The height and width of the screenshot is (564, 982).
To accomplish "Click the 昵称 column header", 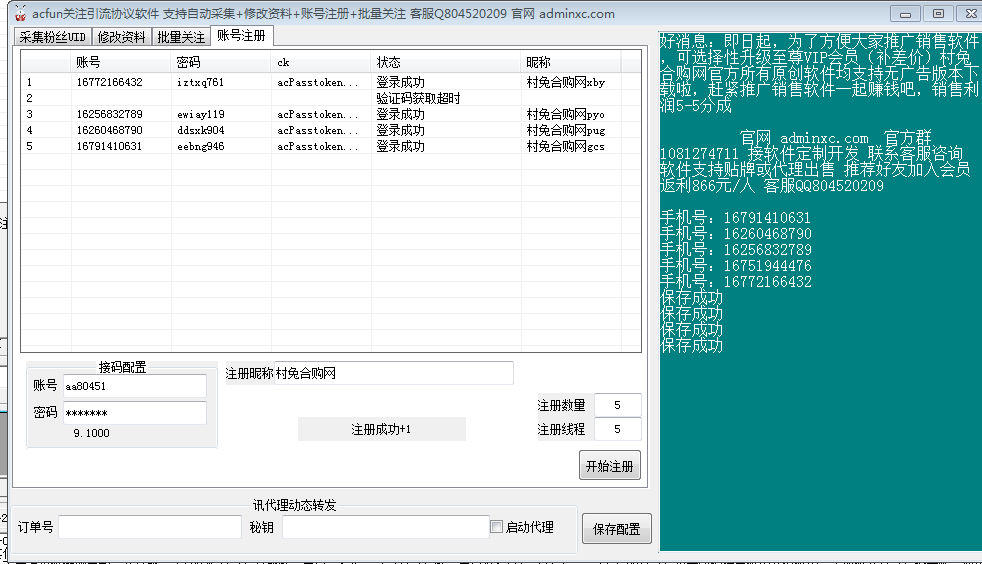I will click(x=580, y=62).
